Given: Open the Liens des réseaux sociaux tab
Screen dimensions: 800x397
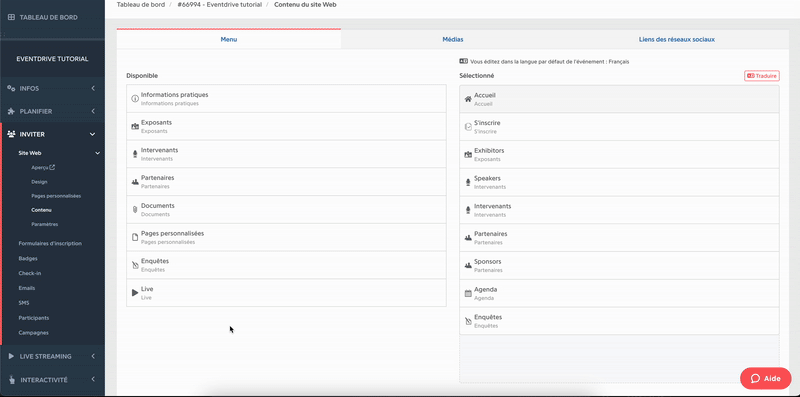Looking at the screenshot, I should (x=677, y=39).
